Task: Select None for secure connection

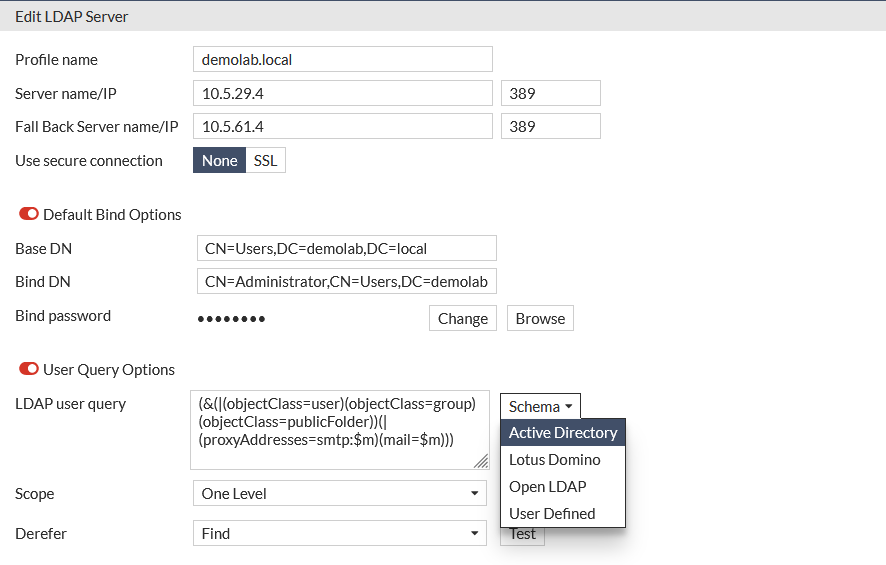Action: click(x=219, y=160)
